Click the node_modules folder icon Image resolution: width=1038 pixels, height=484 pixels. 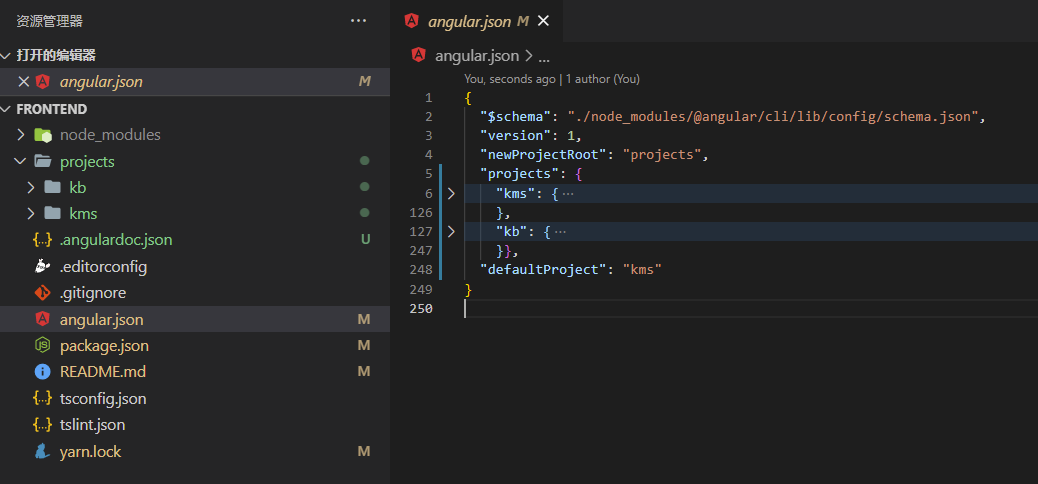[x=42, y=135]
